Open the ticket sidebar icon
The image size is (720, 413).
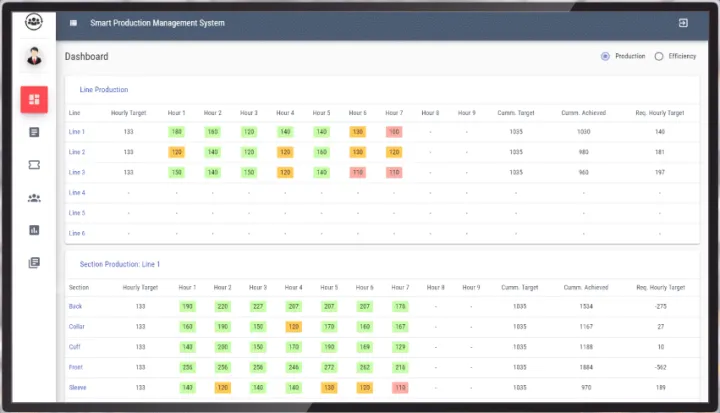pos(34,164)
